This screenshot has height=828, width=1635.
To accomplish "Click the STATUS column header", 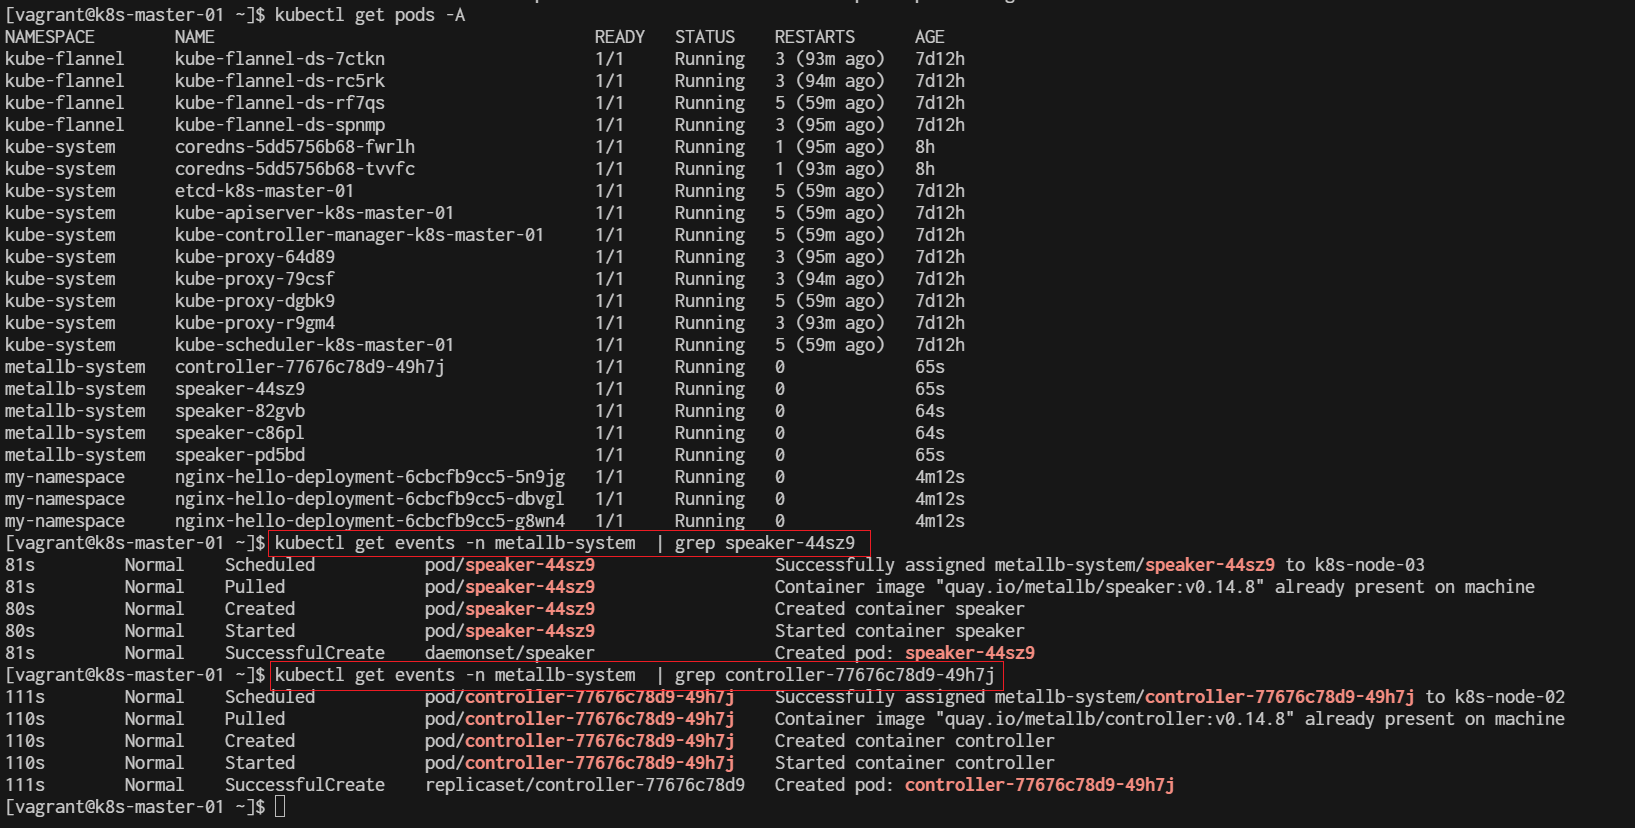I will pyautogui.click(x=705, y=37).
